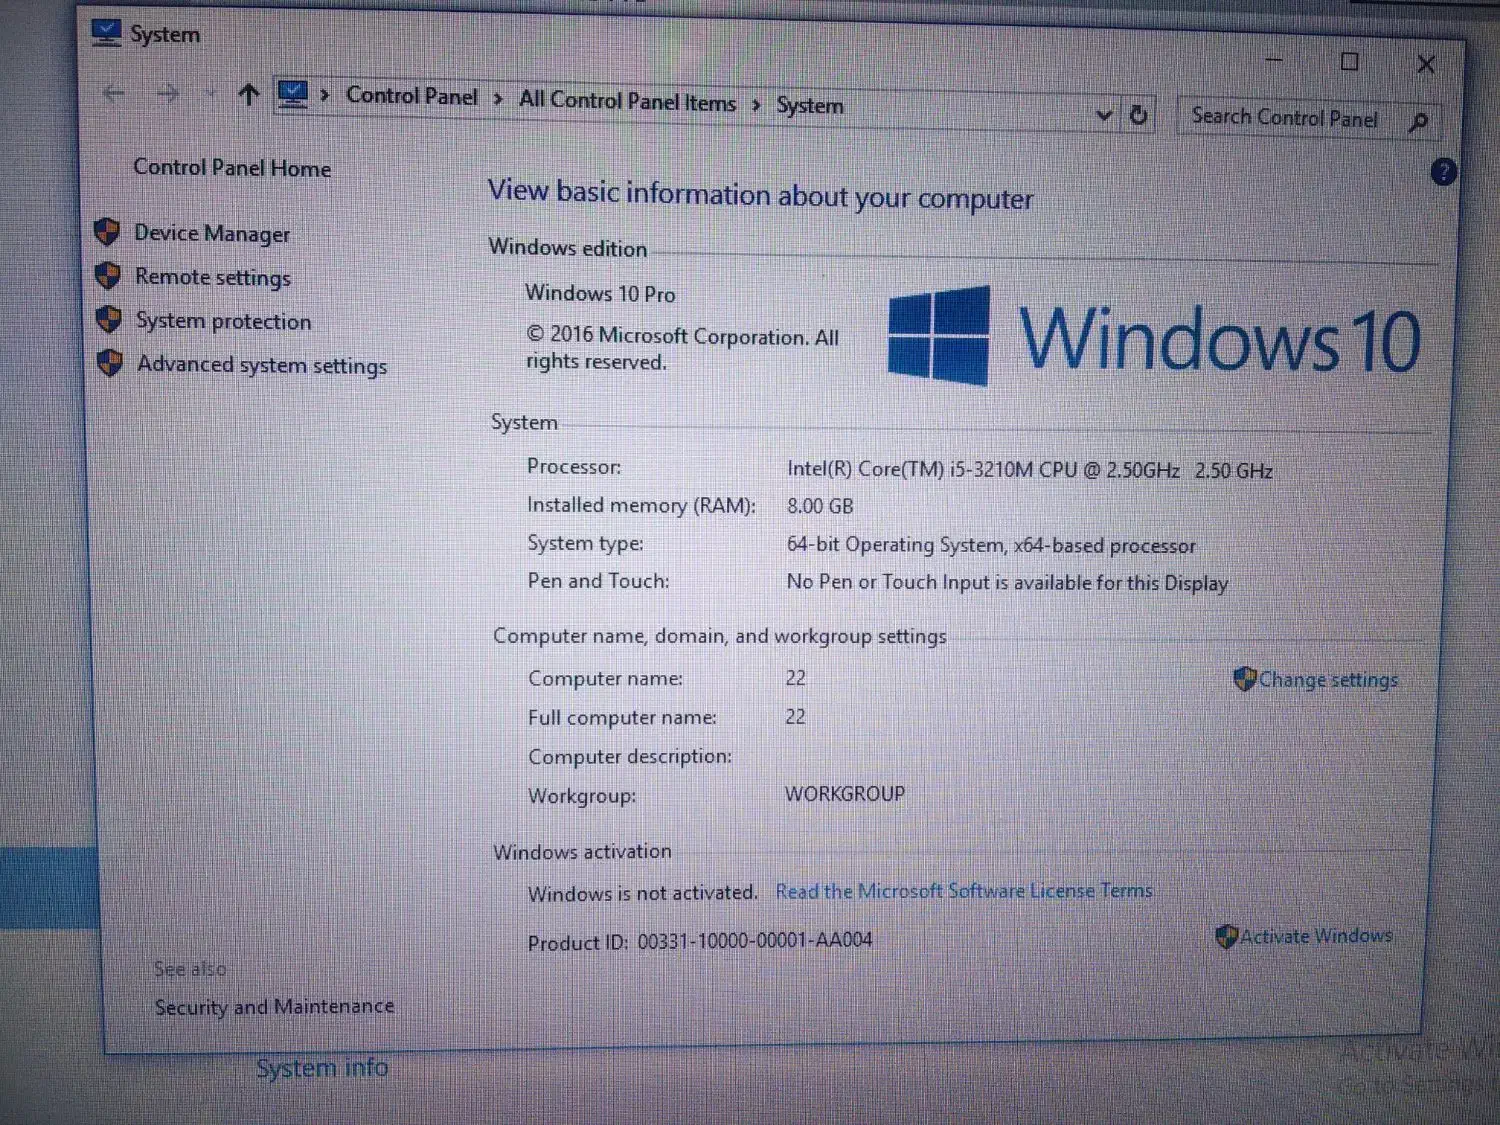Read the Microsoft Software License Terms
The height and width of the screenshot is (1125, 1500).
click(964, 891)
